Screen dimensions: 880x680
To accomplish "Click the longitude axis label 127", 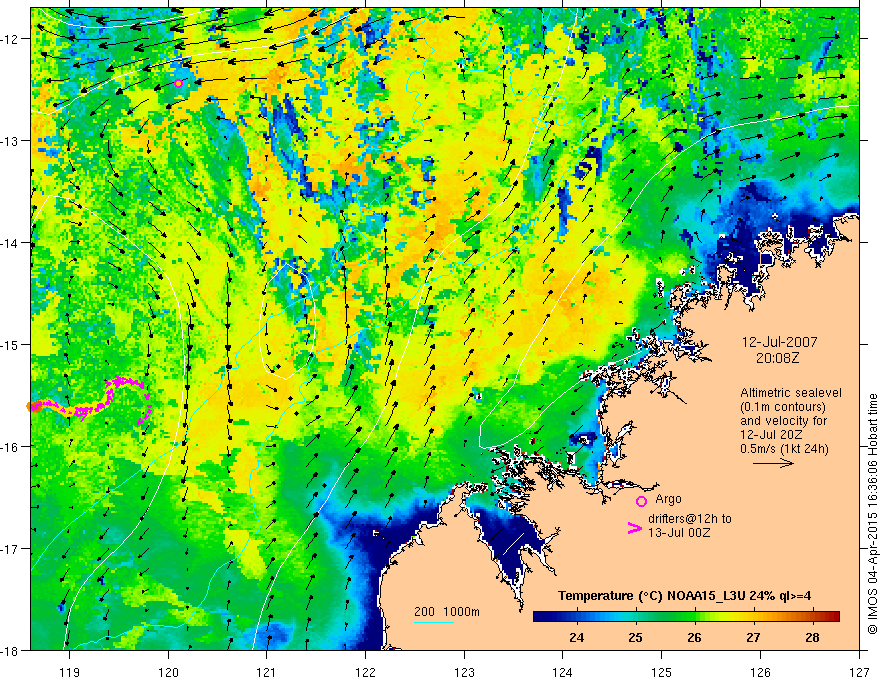I will [859, 672].
